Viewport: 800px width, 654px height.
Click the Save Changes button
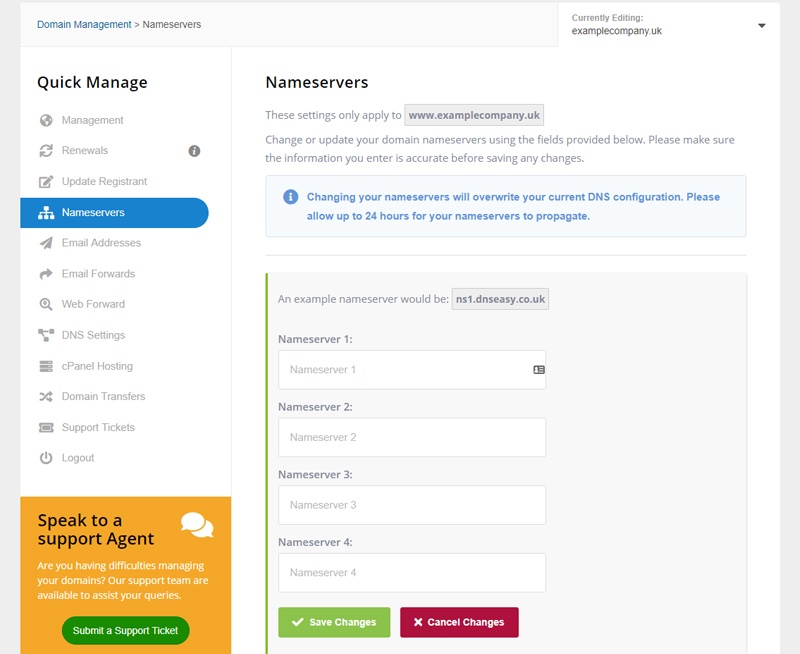click(x=334, y=622)
